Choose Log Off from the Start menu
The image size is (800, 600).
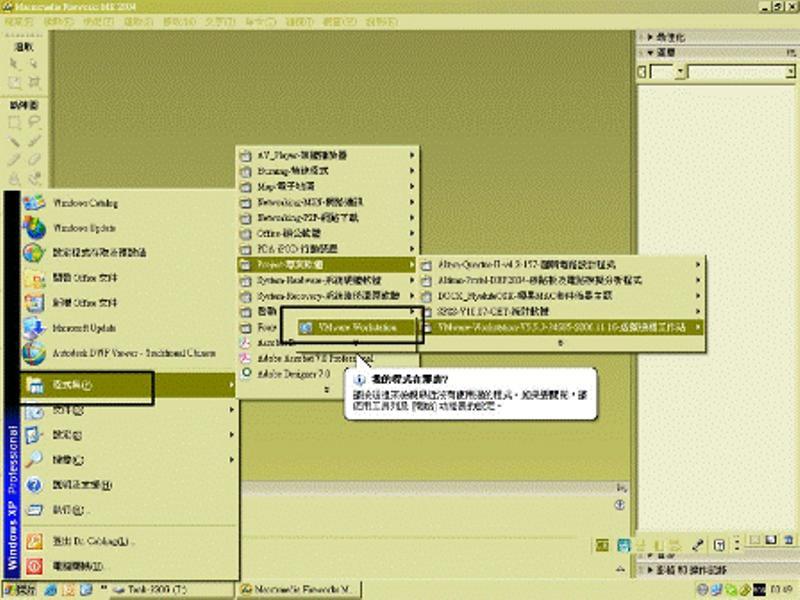[x=128, y=541]
